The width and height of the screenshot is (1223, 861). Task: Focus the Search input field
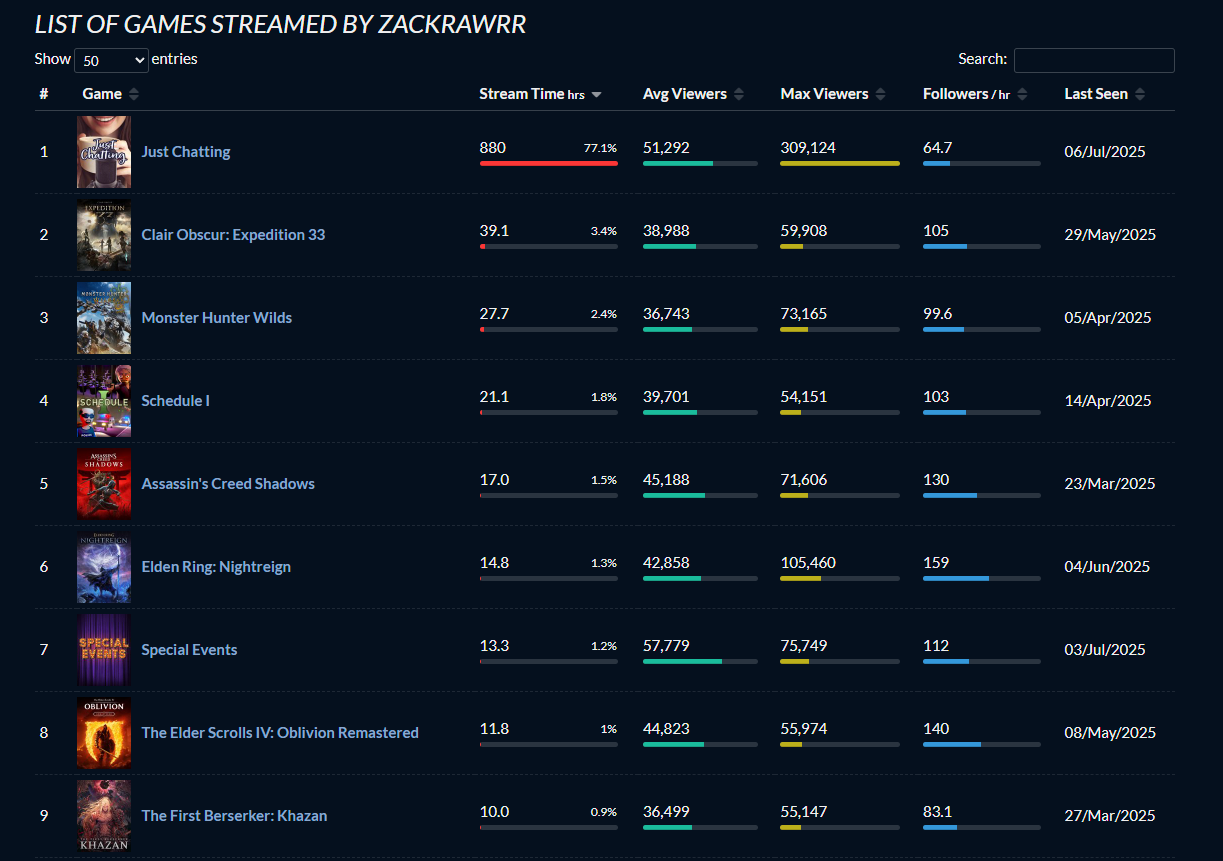click(x=1094, y=60)
